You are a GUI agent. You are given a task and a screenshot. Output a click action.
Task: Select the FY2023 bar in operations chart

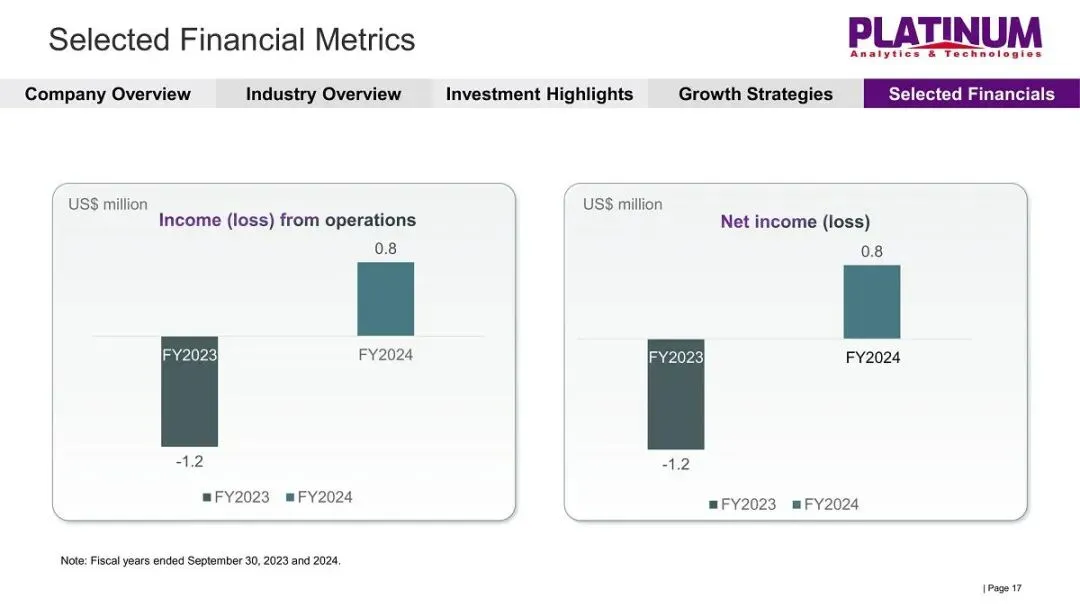pos(189,391)
